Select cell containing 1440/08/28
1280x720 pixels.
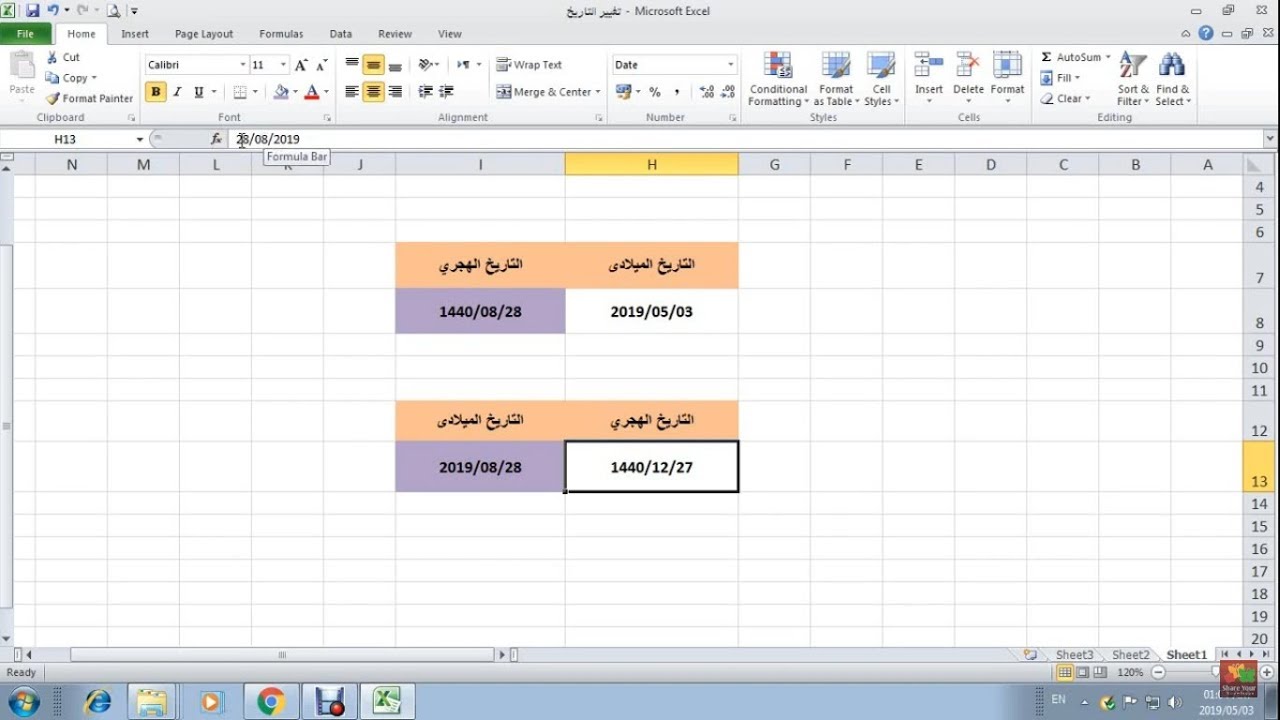coord(480,312)
